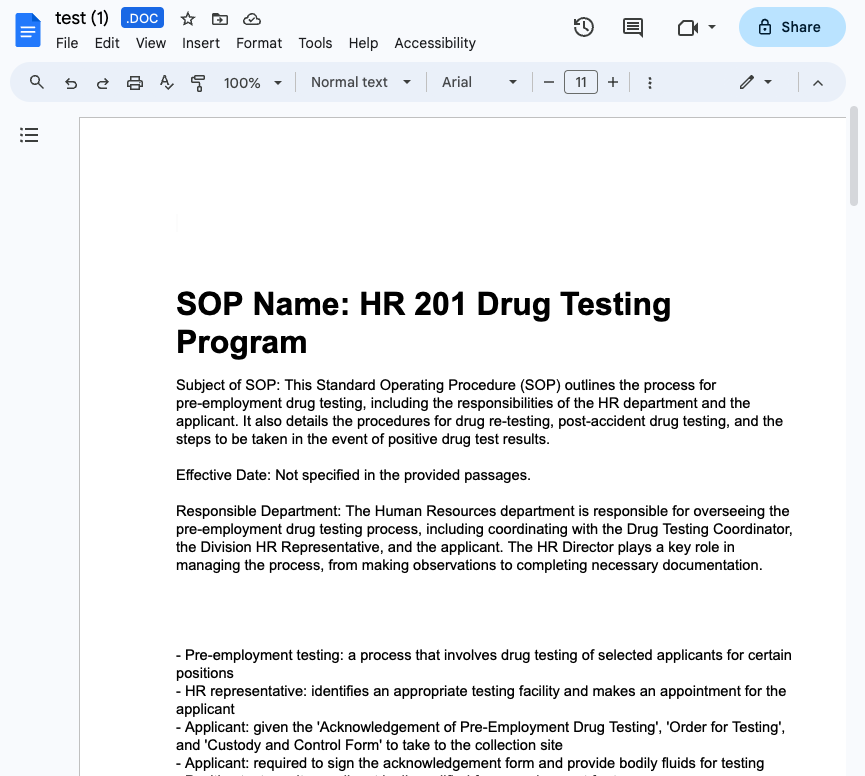
Task: Open the Google Docs home icon
Action: 28,30
